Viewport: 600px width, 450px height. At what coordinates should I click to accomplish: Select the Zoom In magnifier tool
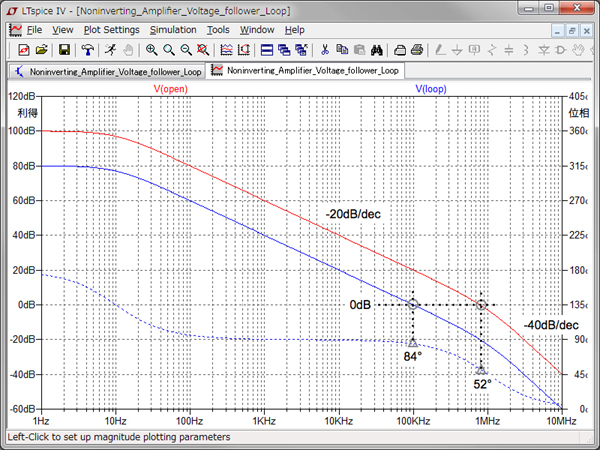(x=152, y=49)
